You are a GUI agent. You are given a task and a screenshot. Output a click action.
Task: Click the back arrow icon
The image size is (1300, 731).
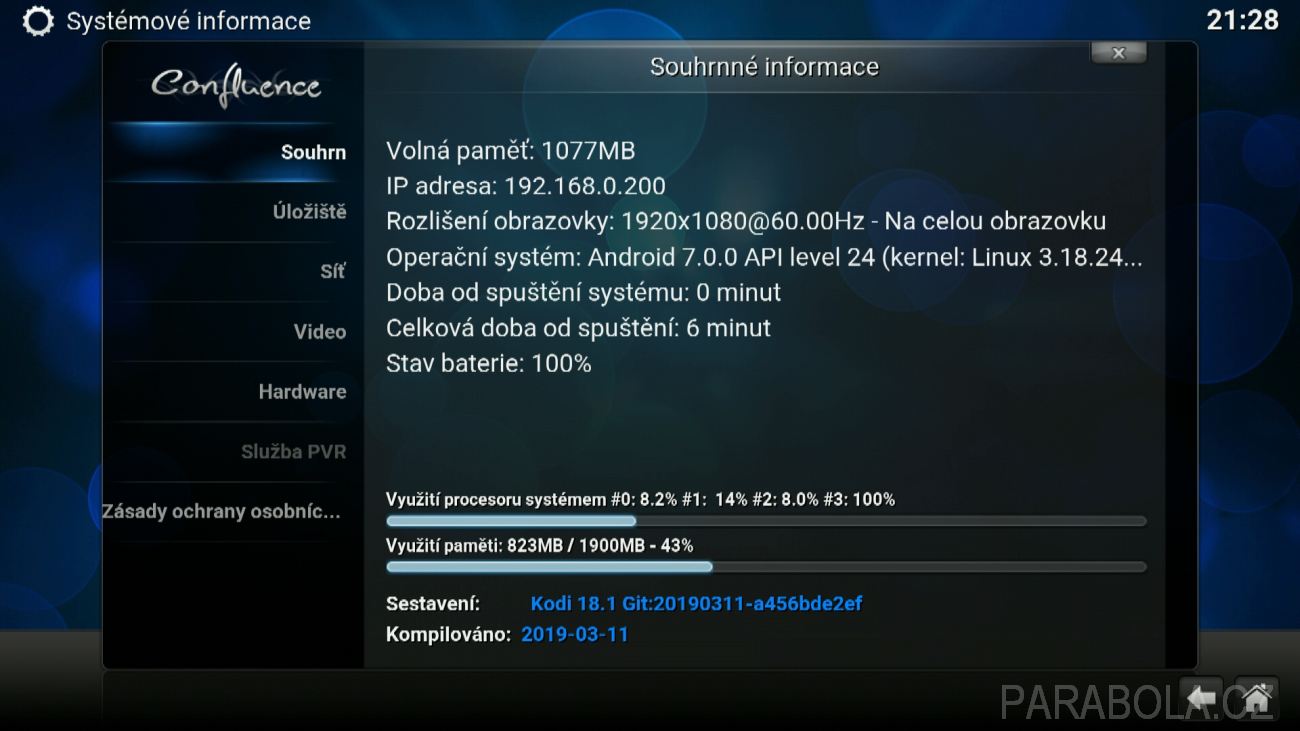pyautogui.click(x=1203, y=695)
